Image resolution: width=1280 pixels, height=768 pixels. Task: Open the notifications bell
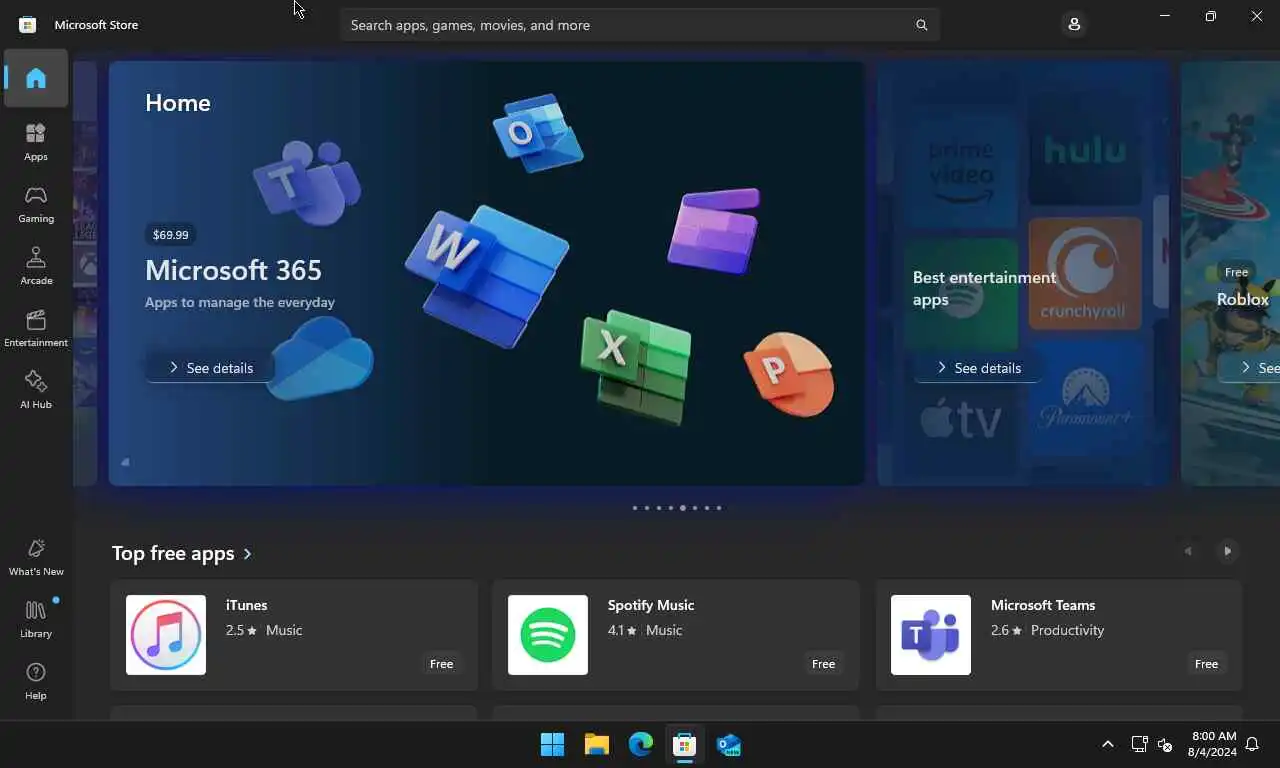(x=1252, y=744)
